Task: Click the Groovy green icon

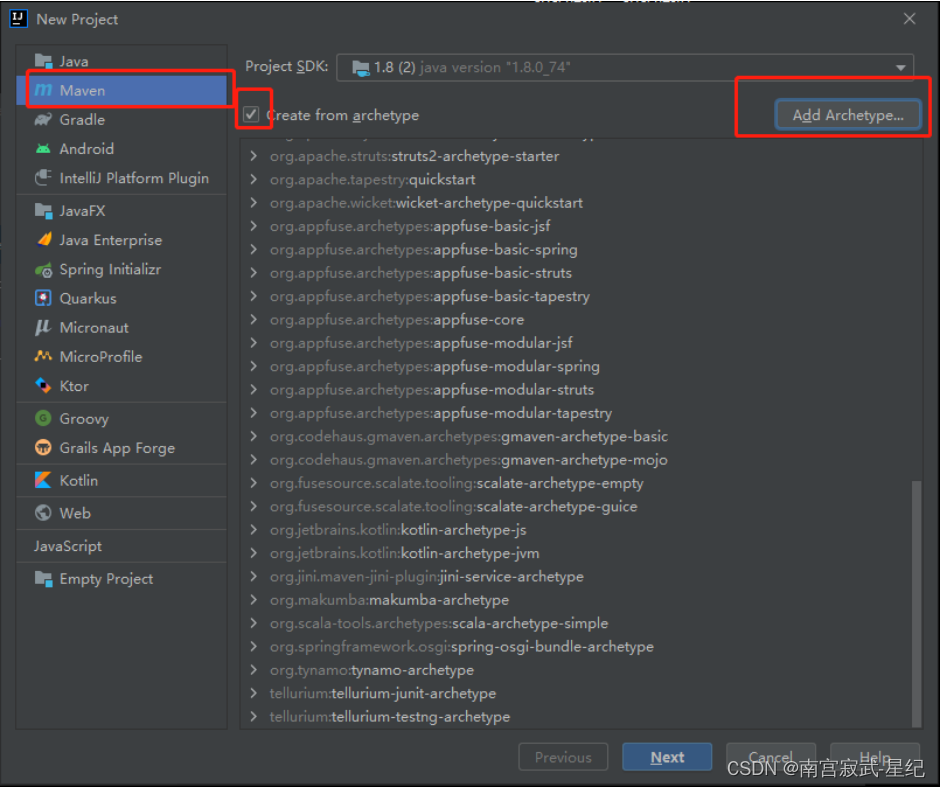Action: coord(43,418)
